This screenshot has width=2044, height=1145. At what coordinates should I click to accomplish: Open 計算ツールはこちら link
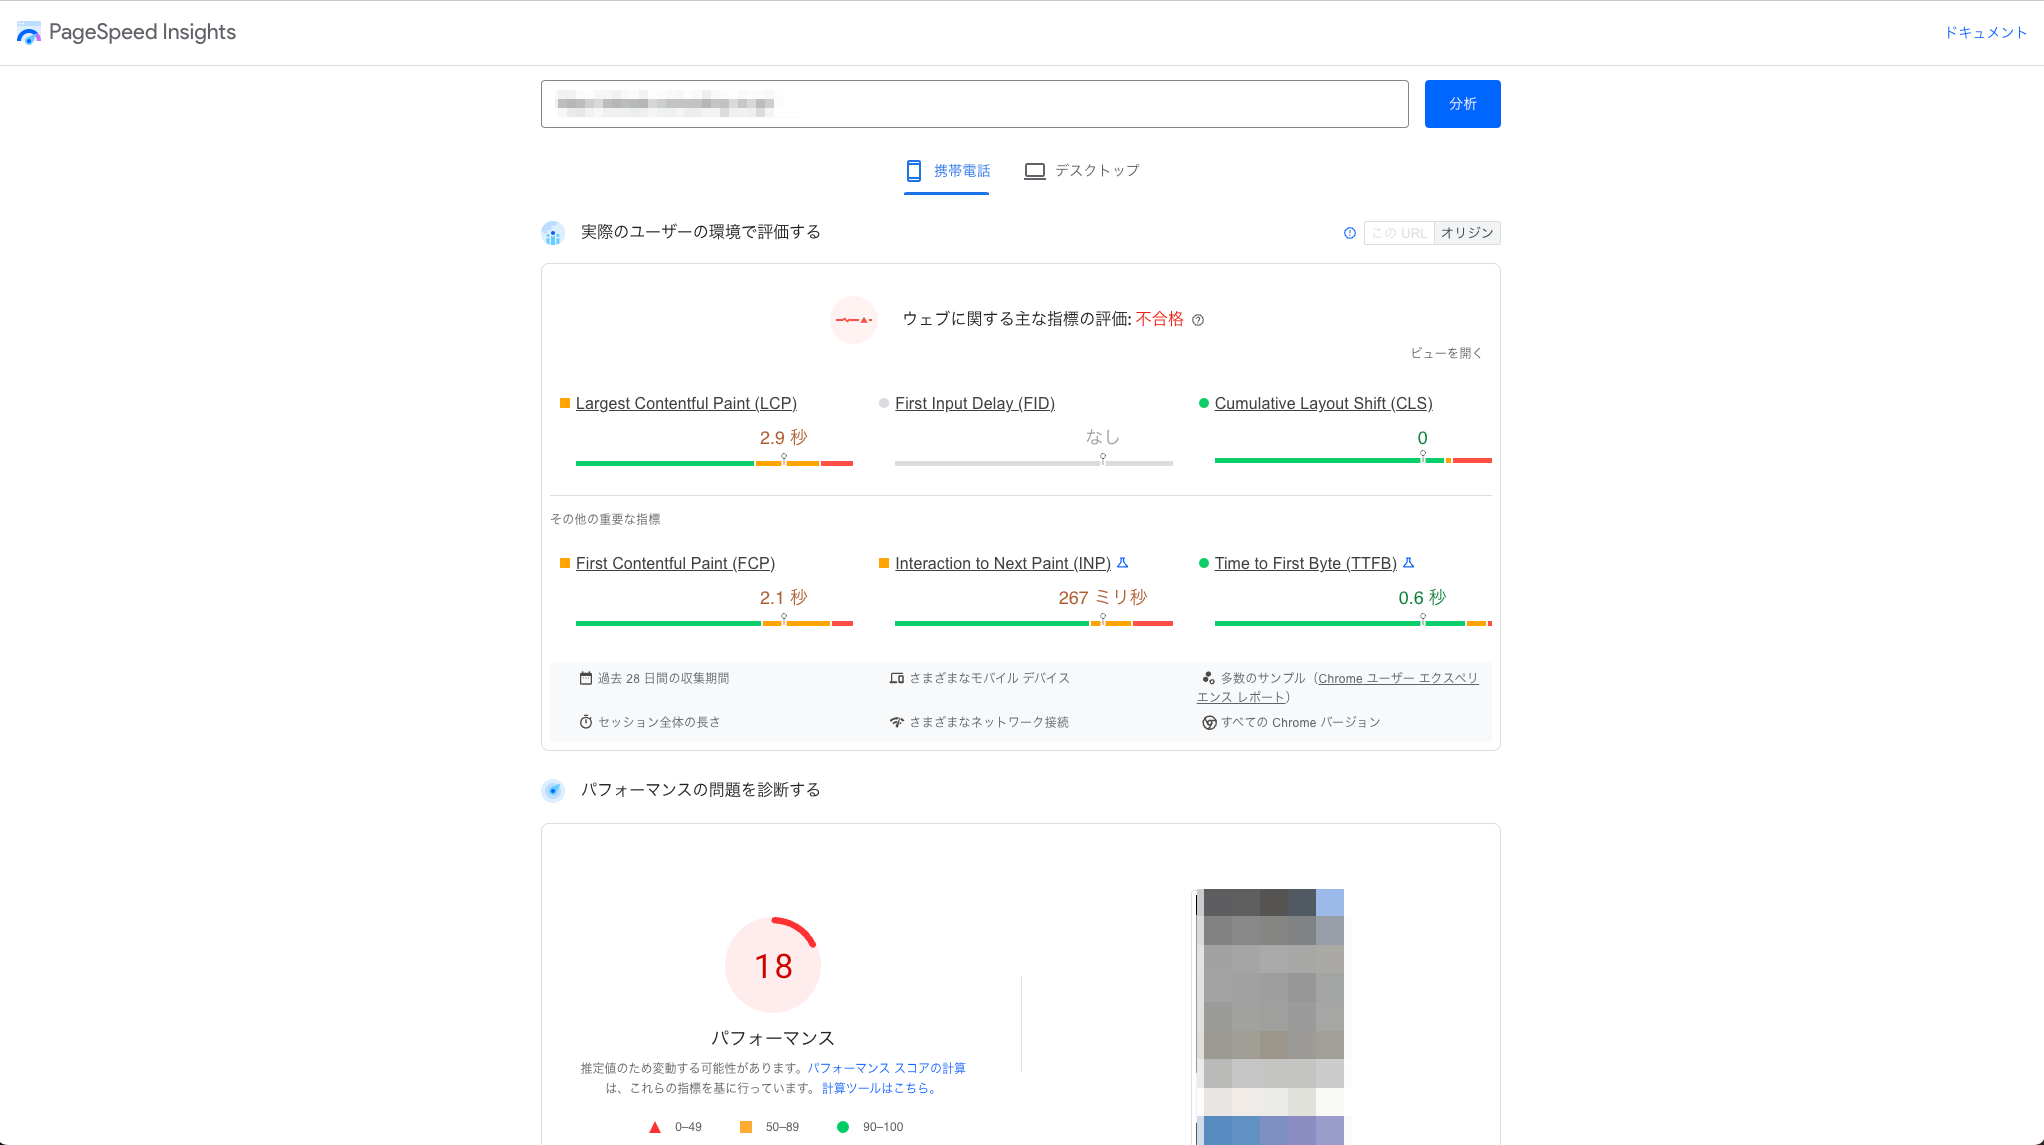(x=879, y=1088)
